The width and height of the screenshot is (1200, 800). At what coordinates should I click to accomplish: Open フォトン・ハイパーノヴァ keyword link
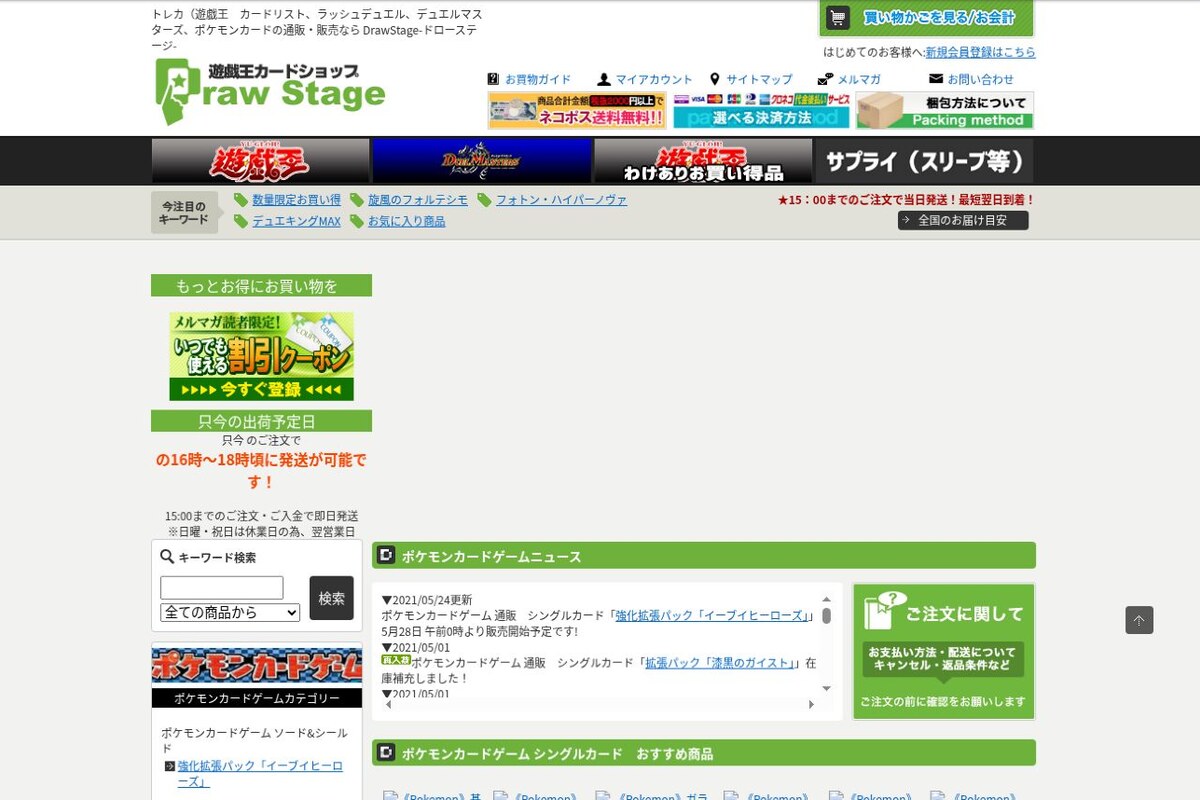pos(562,200)
